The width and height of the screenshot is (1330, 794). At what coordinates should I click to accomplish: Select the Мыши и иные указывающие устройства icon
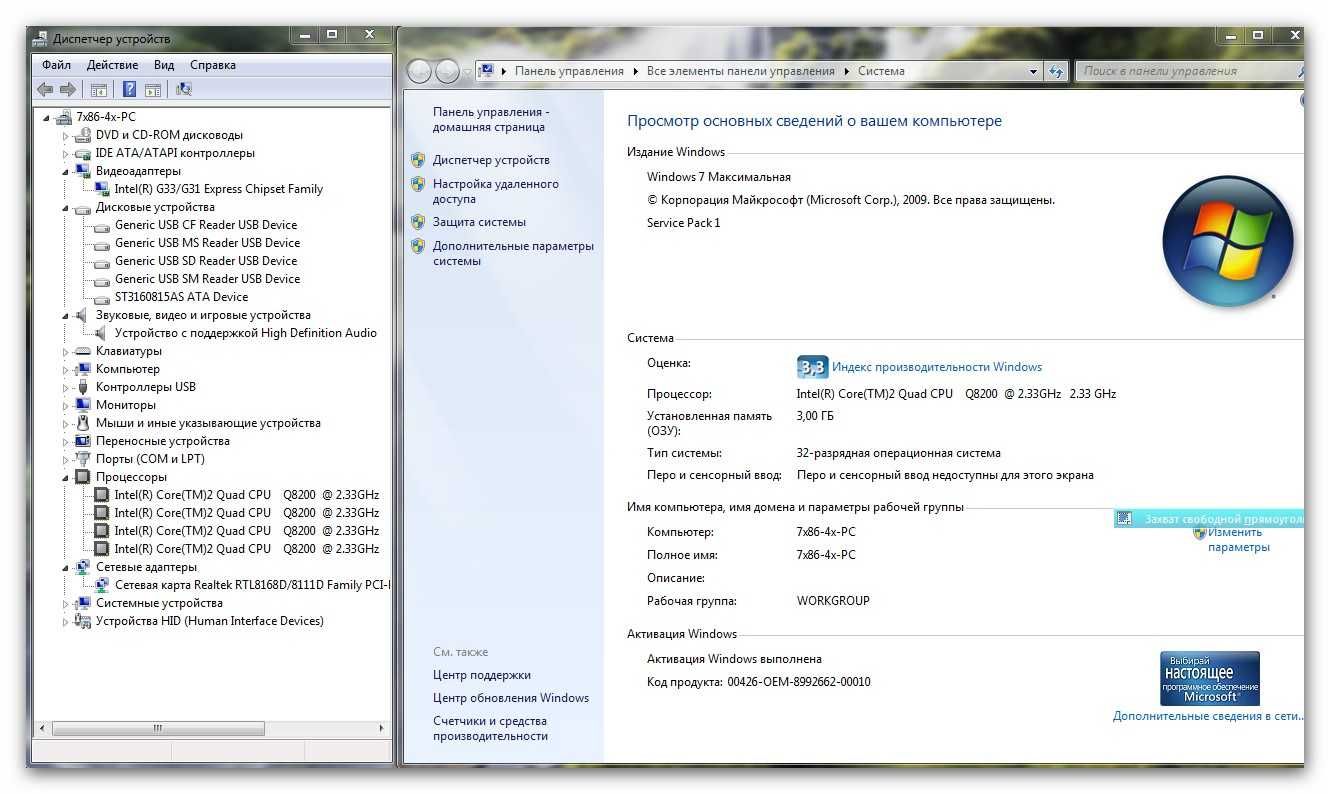point(83,423)
